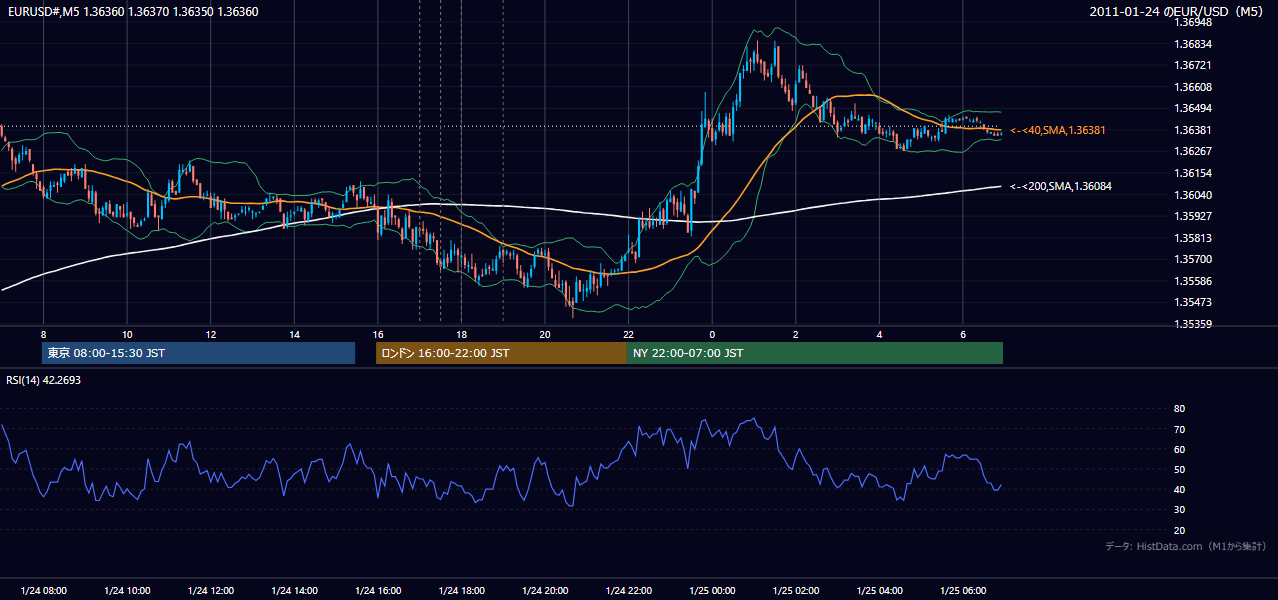Click the 1/25 02:00 time axis label
Viewport: 1278px width, 600px height.
click(794, 590)
